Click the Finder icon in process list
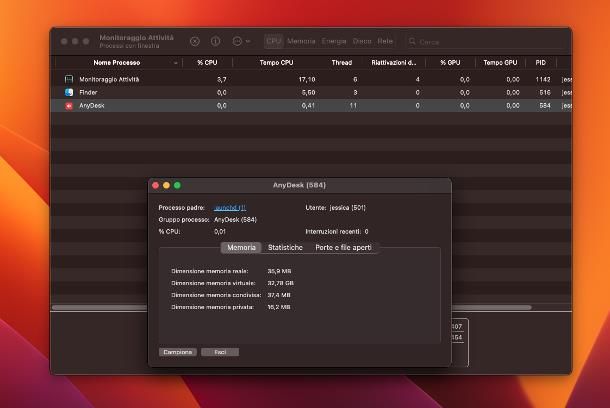610x408 pixels. click(69, 93)
